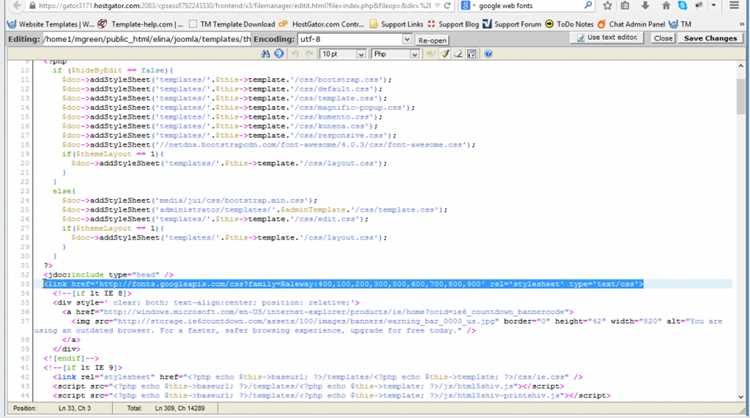Open HostGator.com Contr... bookmark
750x418 pixels.
pyautogui.click(x=322, y=24)
